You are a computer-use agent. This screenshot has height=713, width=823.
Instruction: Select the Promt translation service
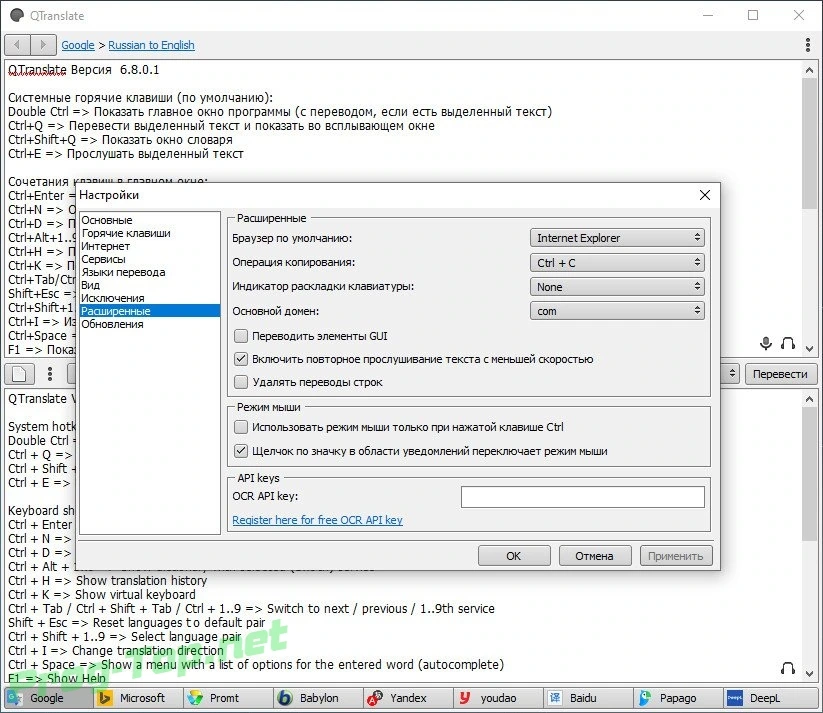click(229, 698)
